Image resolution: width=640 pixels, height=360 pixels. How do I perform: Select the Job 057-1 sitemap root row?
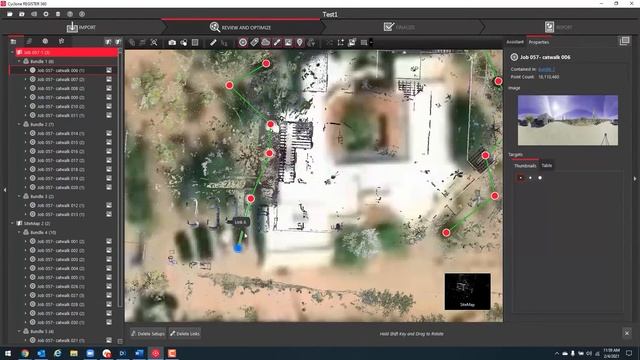(x=66, y=52)
